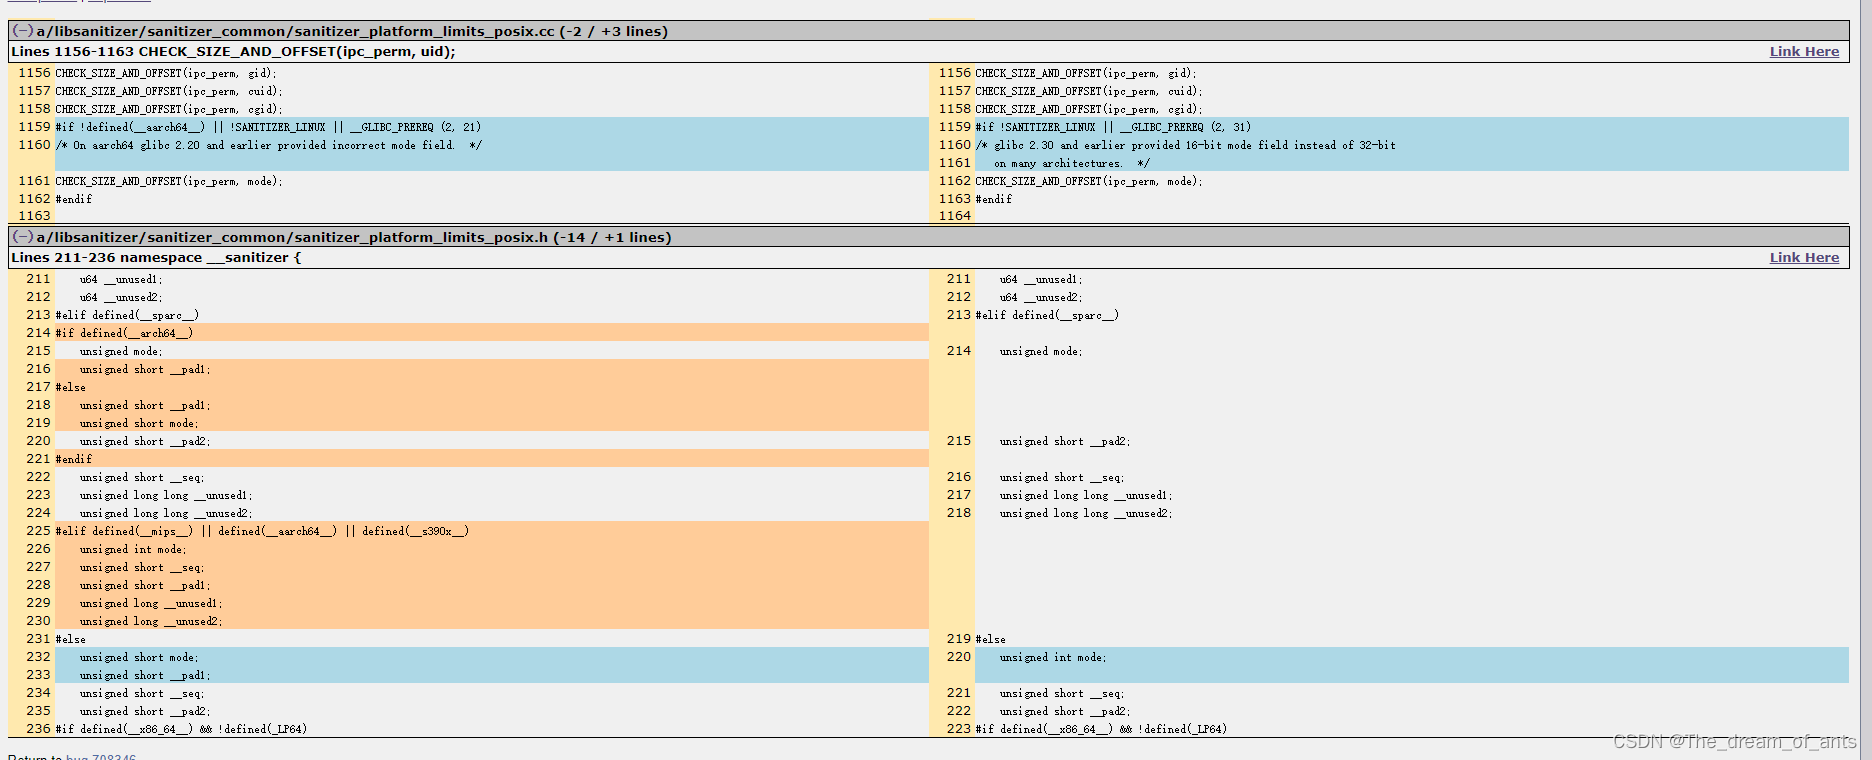Click removed line 214 '#if defined(__aarch64__)'

[124, 333]
